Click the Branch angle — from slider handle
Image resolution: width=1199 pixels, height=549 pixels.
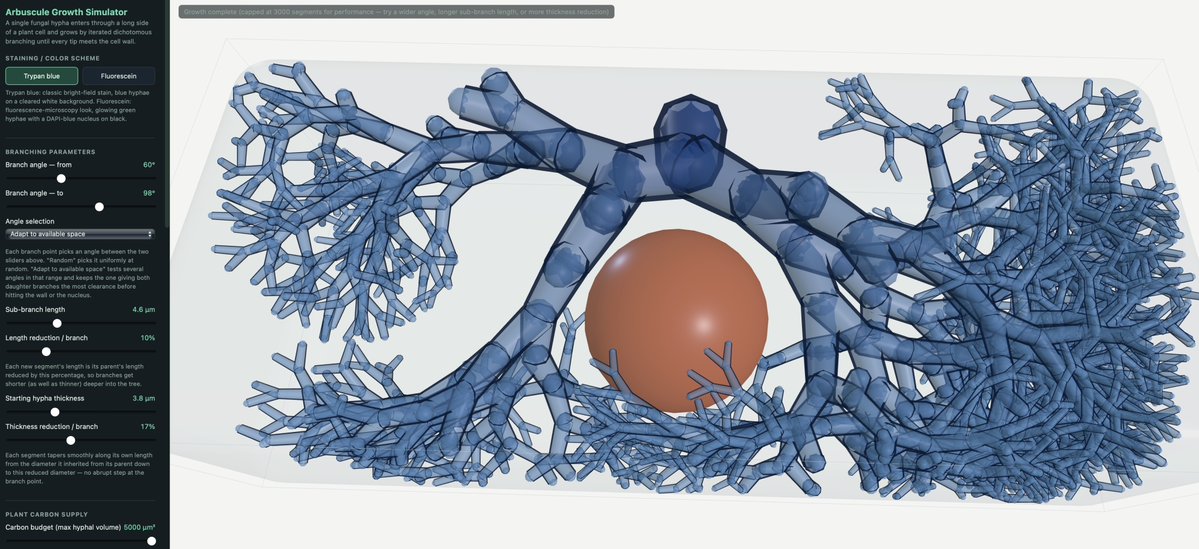click(x=61, y=178)
